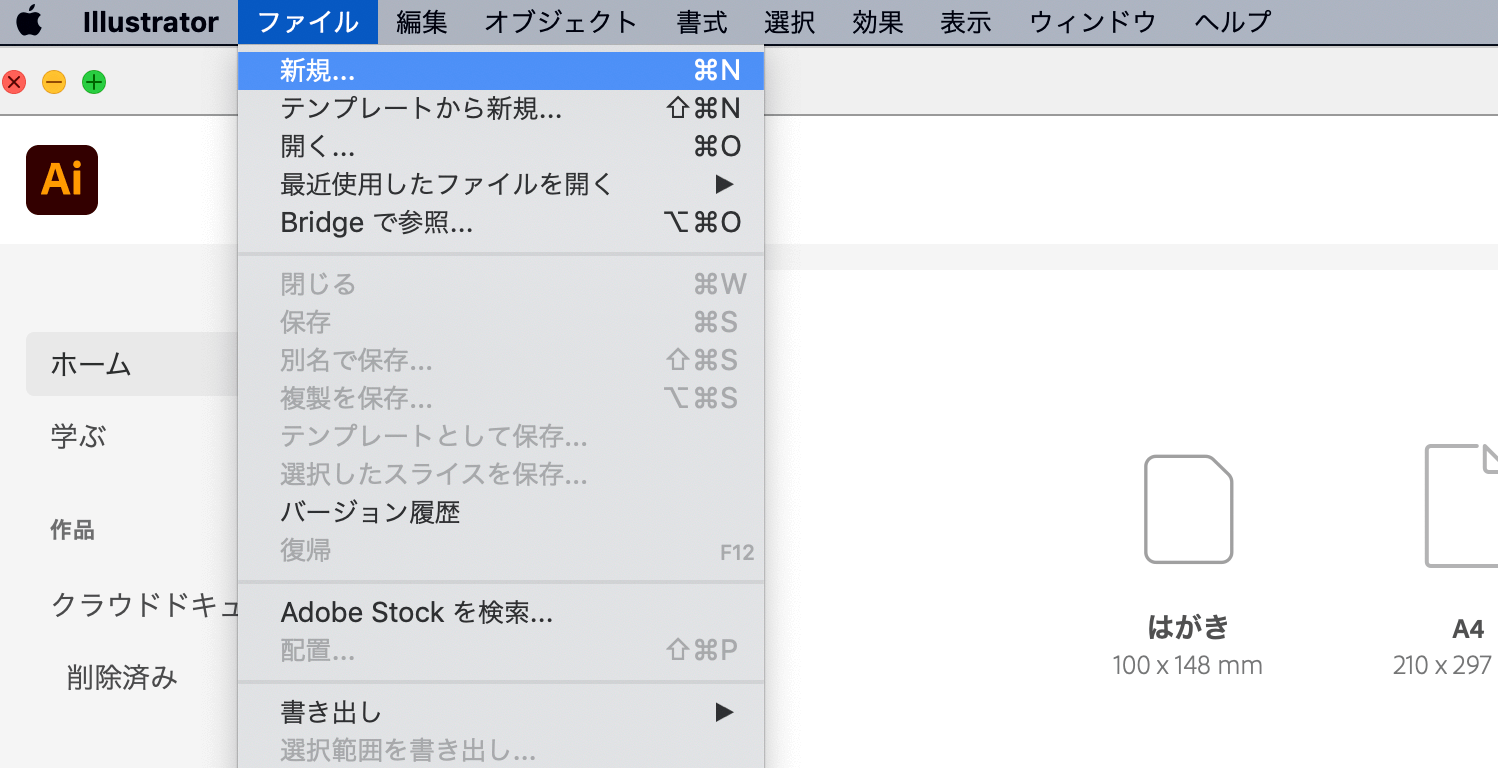Open the ヘルプ menu
The height and width of the screenshot is (768, 1498).
1233,21
